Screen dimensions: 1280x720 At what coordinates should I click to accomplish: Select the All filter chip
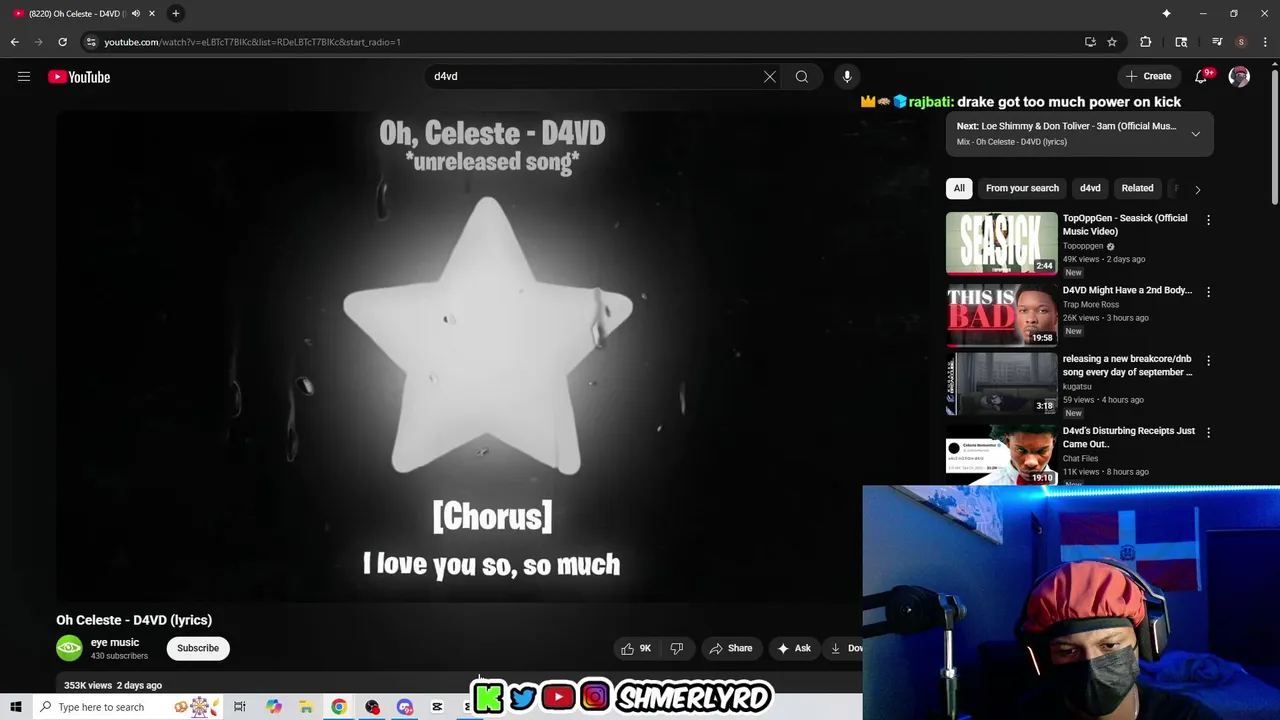[959, 188]
